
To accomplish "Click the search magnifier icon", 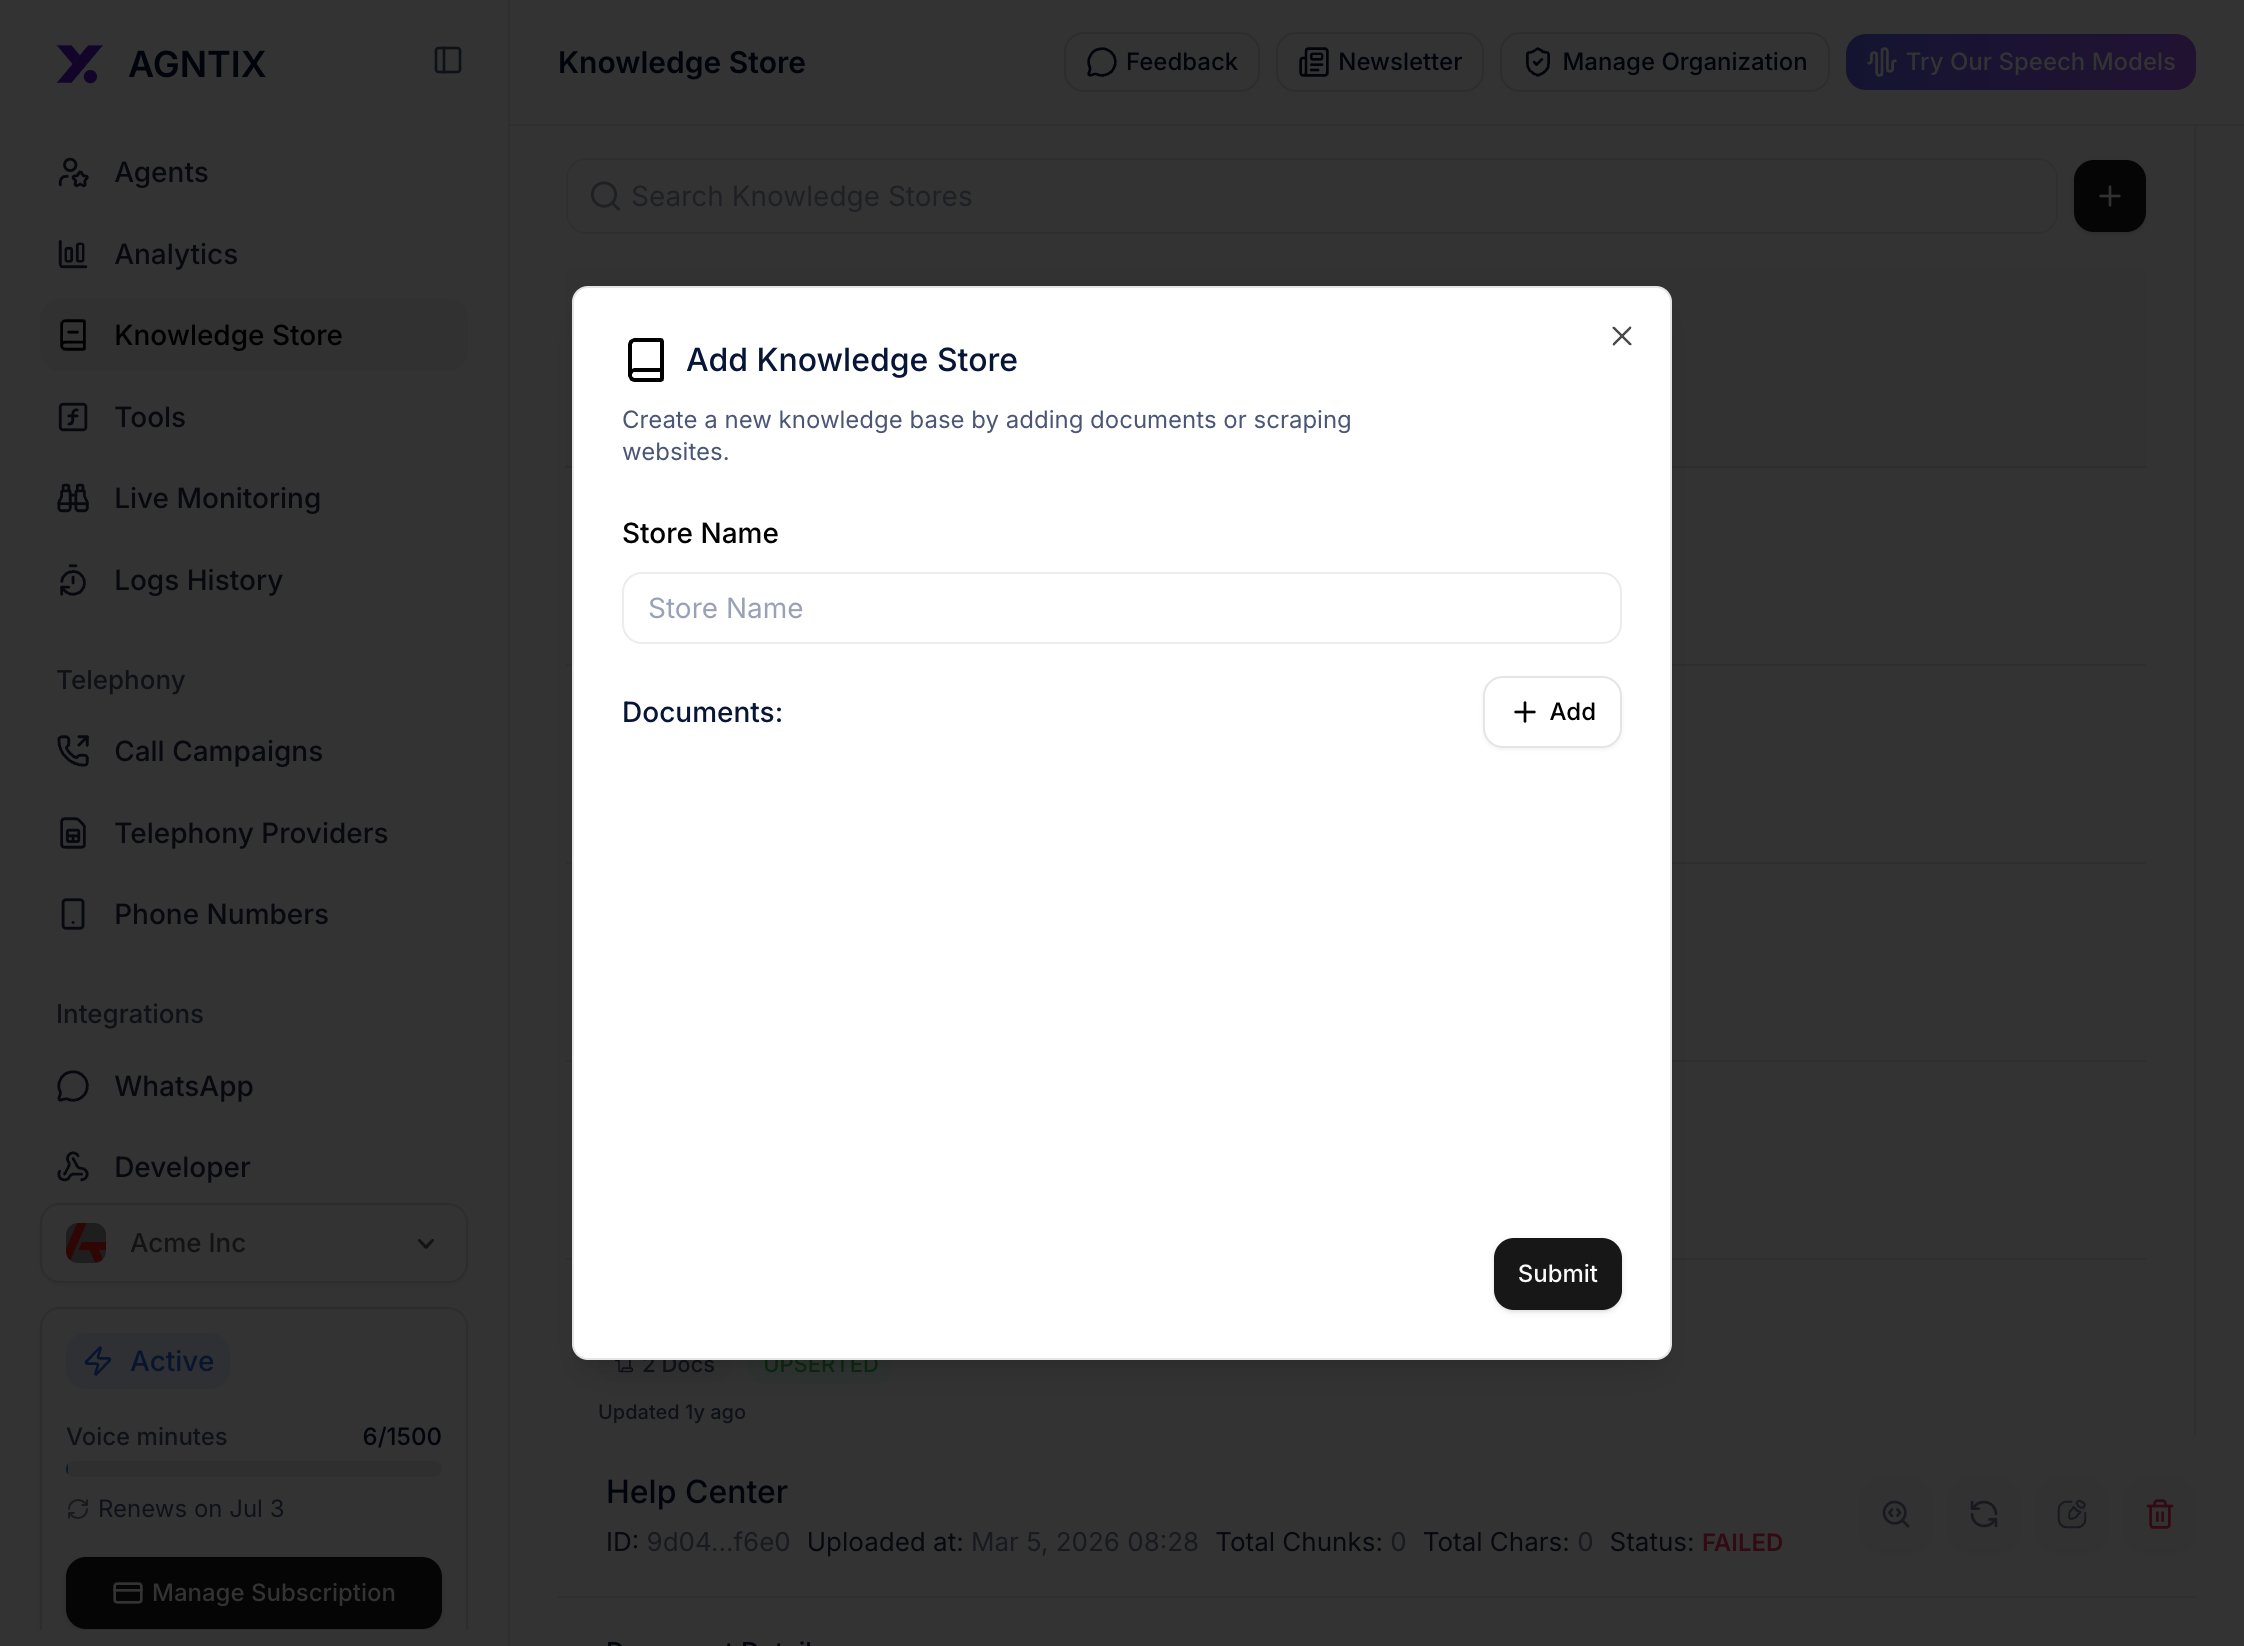I will click(x=605, y=196).
